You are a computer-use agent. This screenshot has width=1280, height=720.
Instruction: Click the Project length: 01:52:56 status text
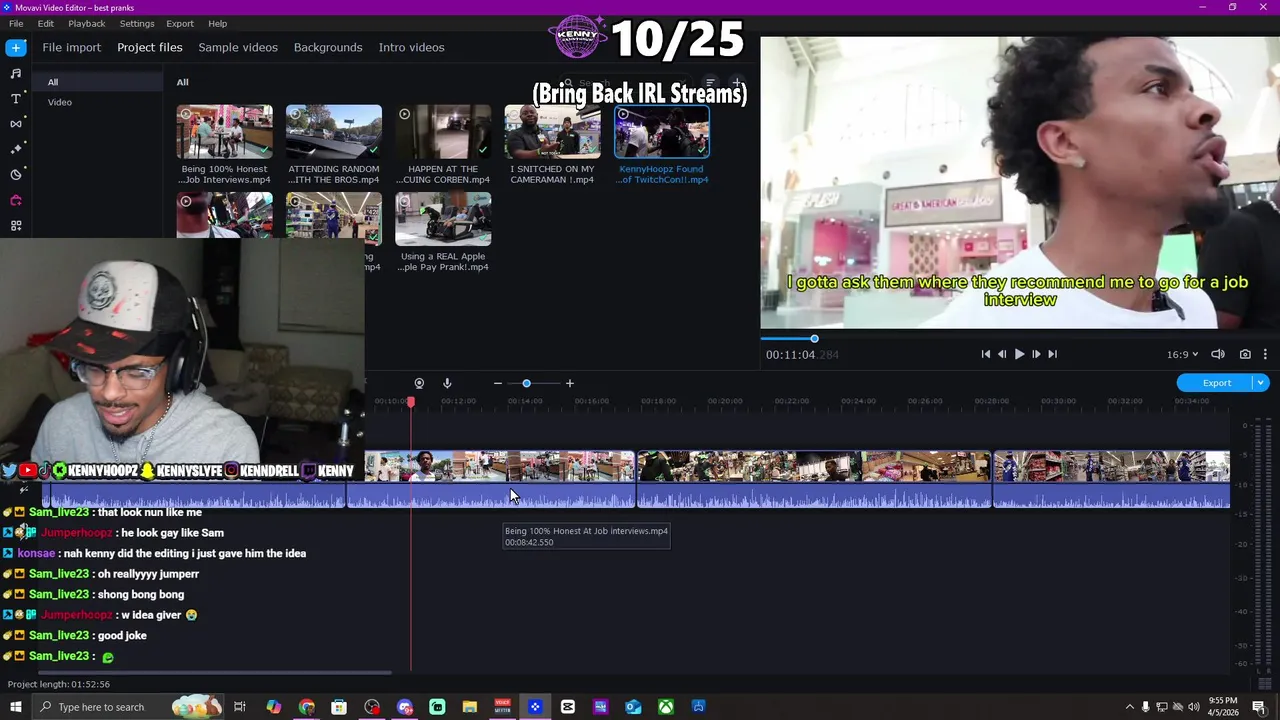(59, 684)
